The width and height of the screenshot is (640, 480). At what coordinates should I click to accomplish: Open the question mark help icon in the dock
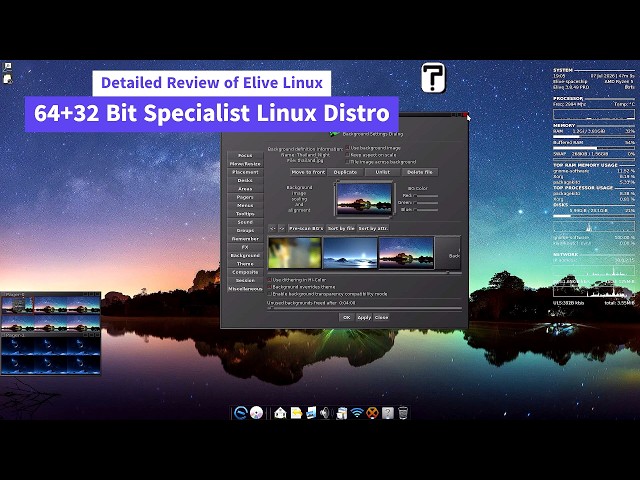388,413
